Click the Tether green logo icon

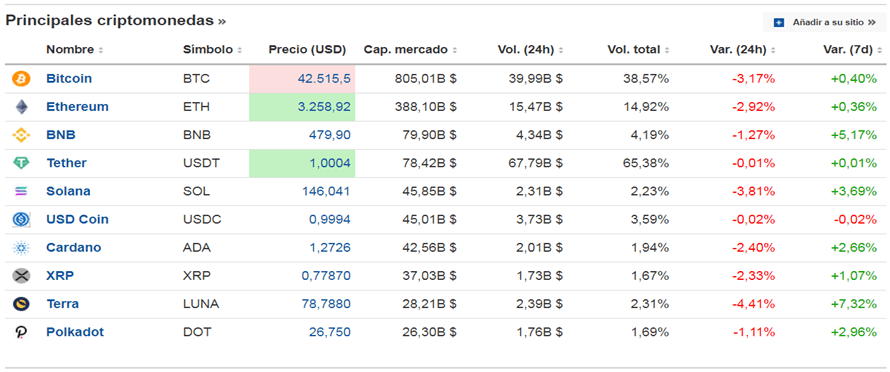[21, 163]
